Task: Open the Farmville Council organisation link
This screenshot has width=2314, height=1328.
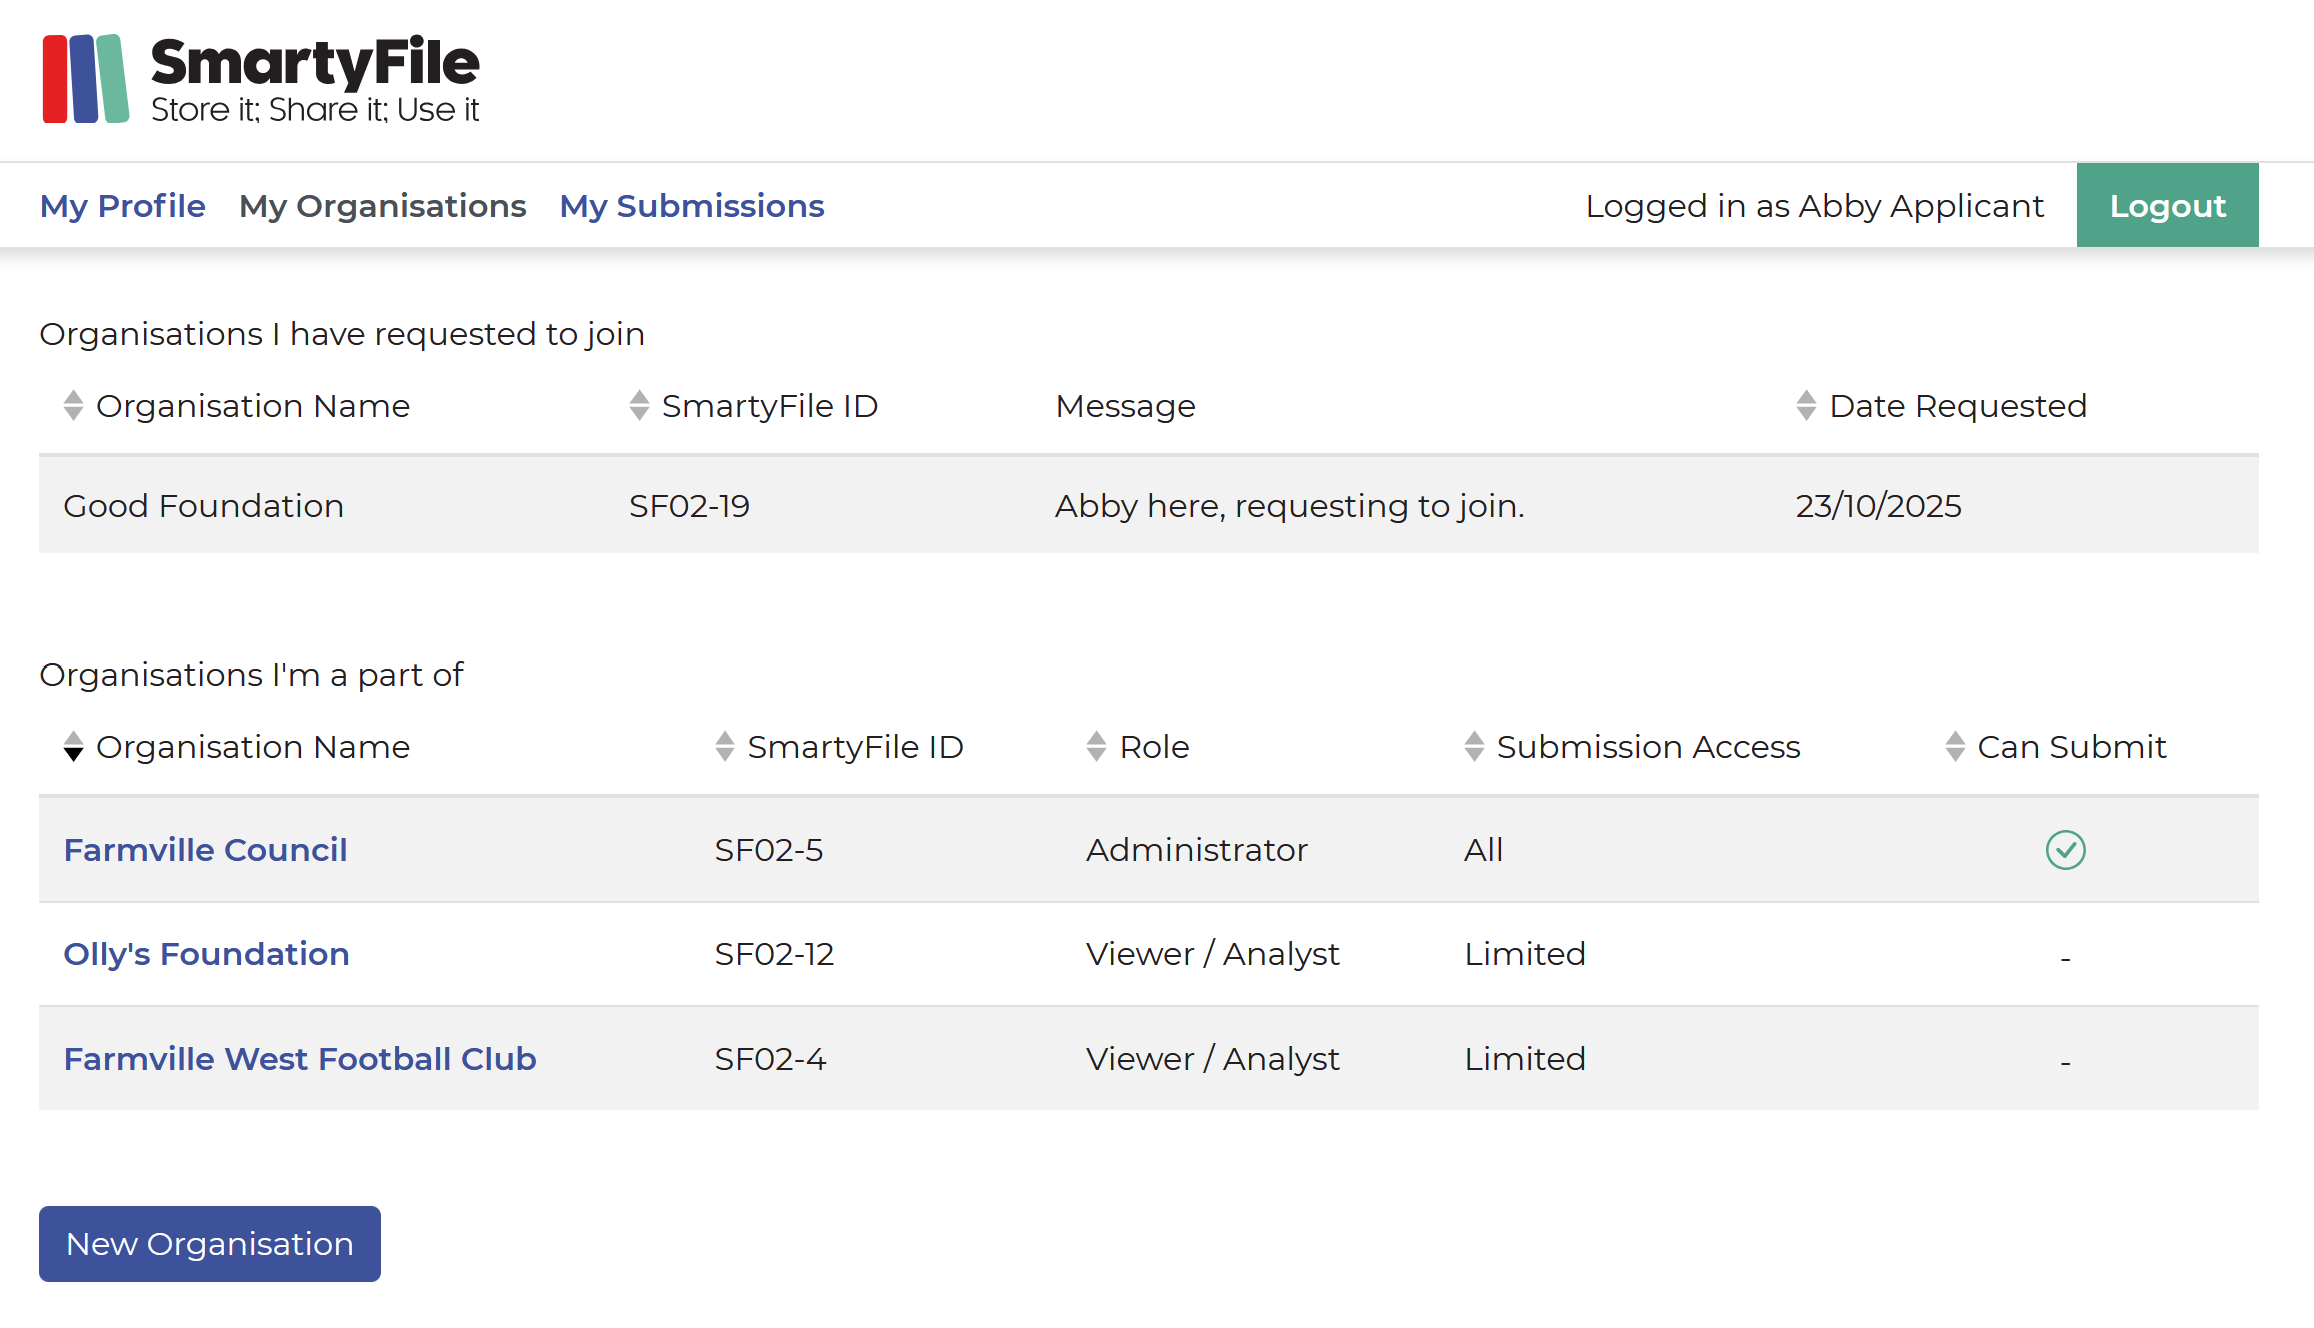Action: (205, 850)
